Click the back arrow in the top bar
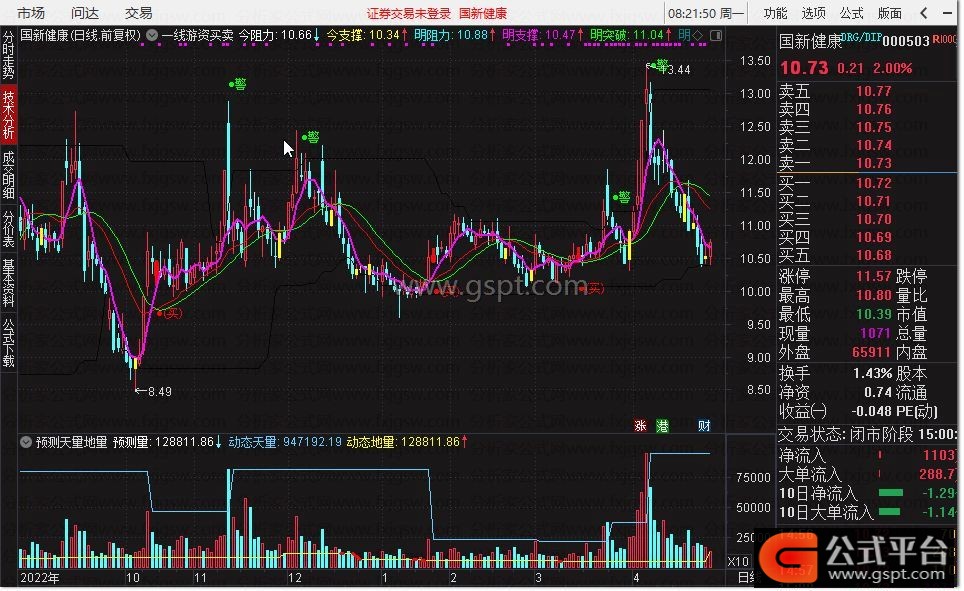The image size is (964, 591). click(924, 13)
